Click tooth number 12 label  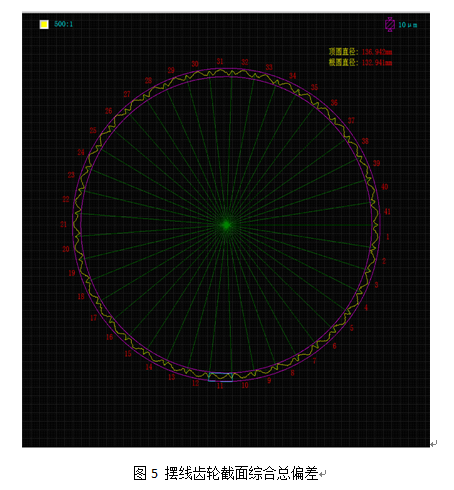point(195,383)
